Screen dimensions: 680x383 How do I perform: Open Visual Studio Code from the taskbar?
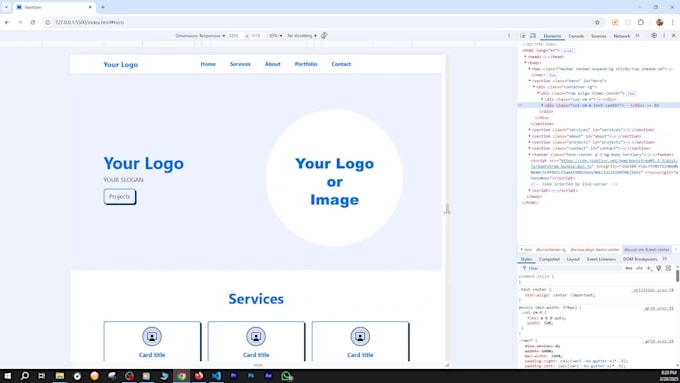(x=216, y=376)
